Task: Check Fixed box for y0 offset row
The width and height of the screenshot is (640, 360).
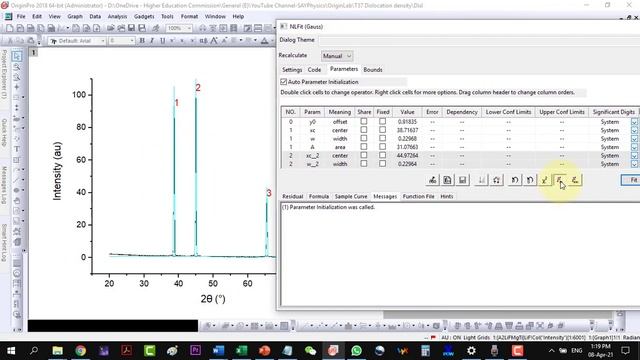Action: (x=382, y=122)
